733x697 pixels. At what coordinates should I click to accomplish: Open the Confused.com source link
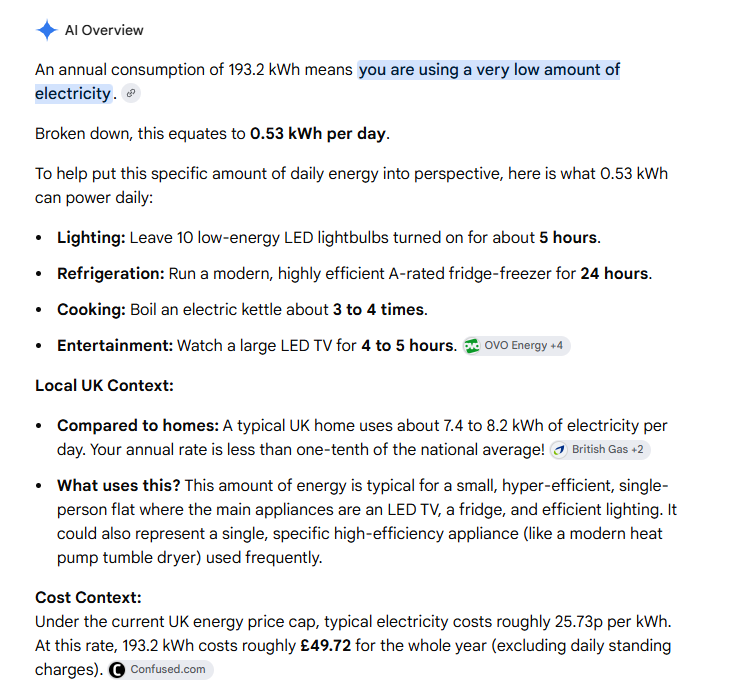point(160,670)
